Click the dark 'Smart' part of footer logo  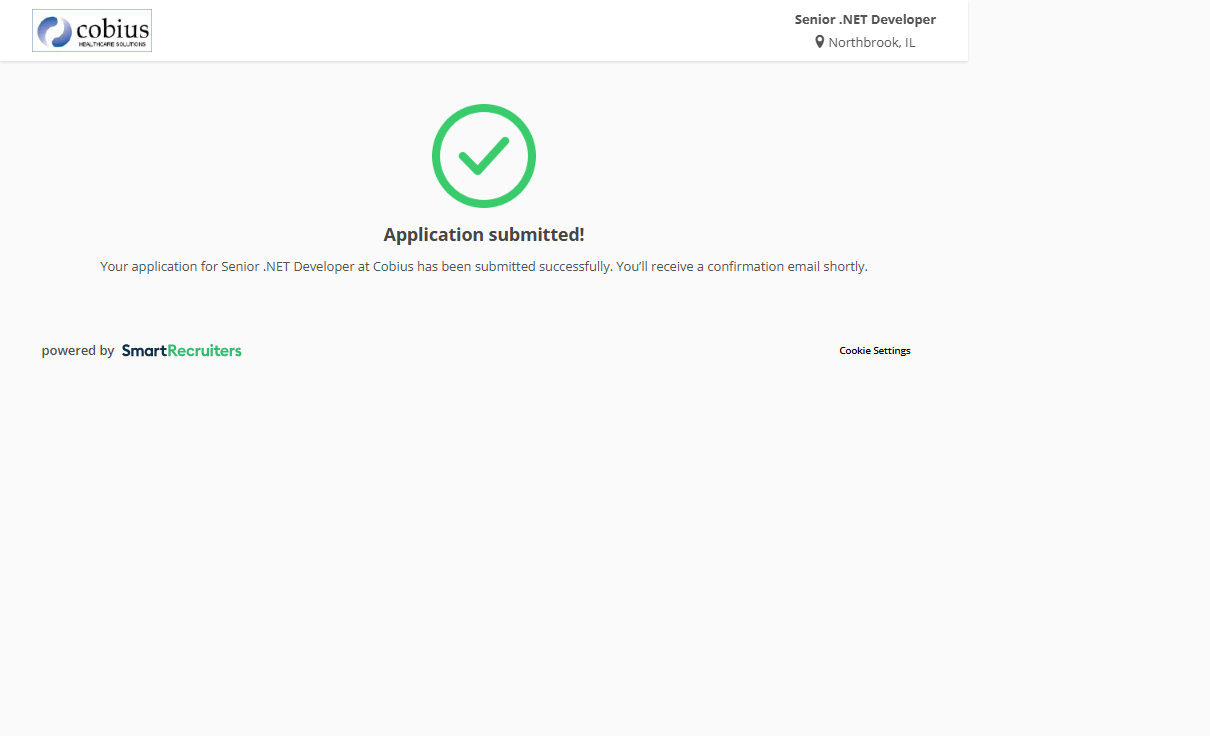click(x=144, y=351)
